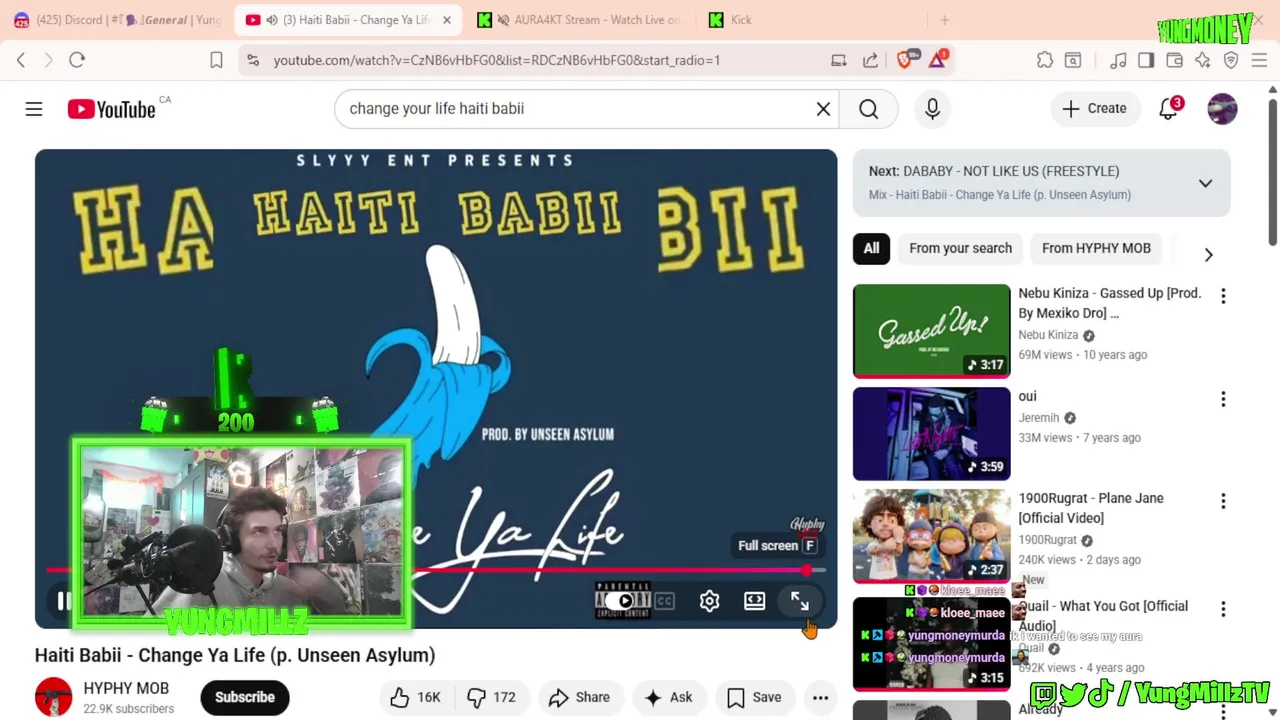Switch to the AURA4KT Stream tab
The image size is (1280, 720).
point(579,20)
